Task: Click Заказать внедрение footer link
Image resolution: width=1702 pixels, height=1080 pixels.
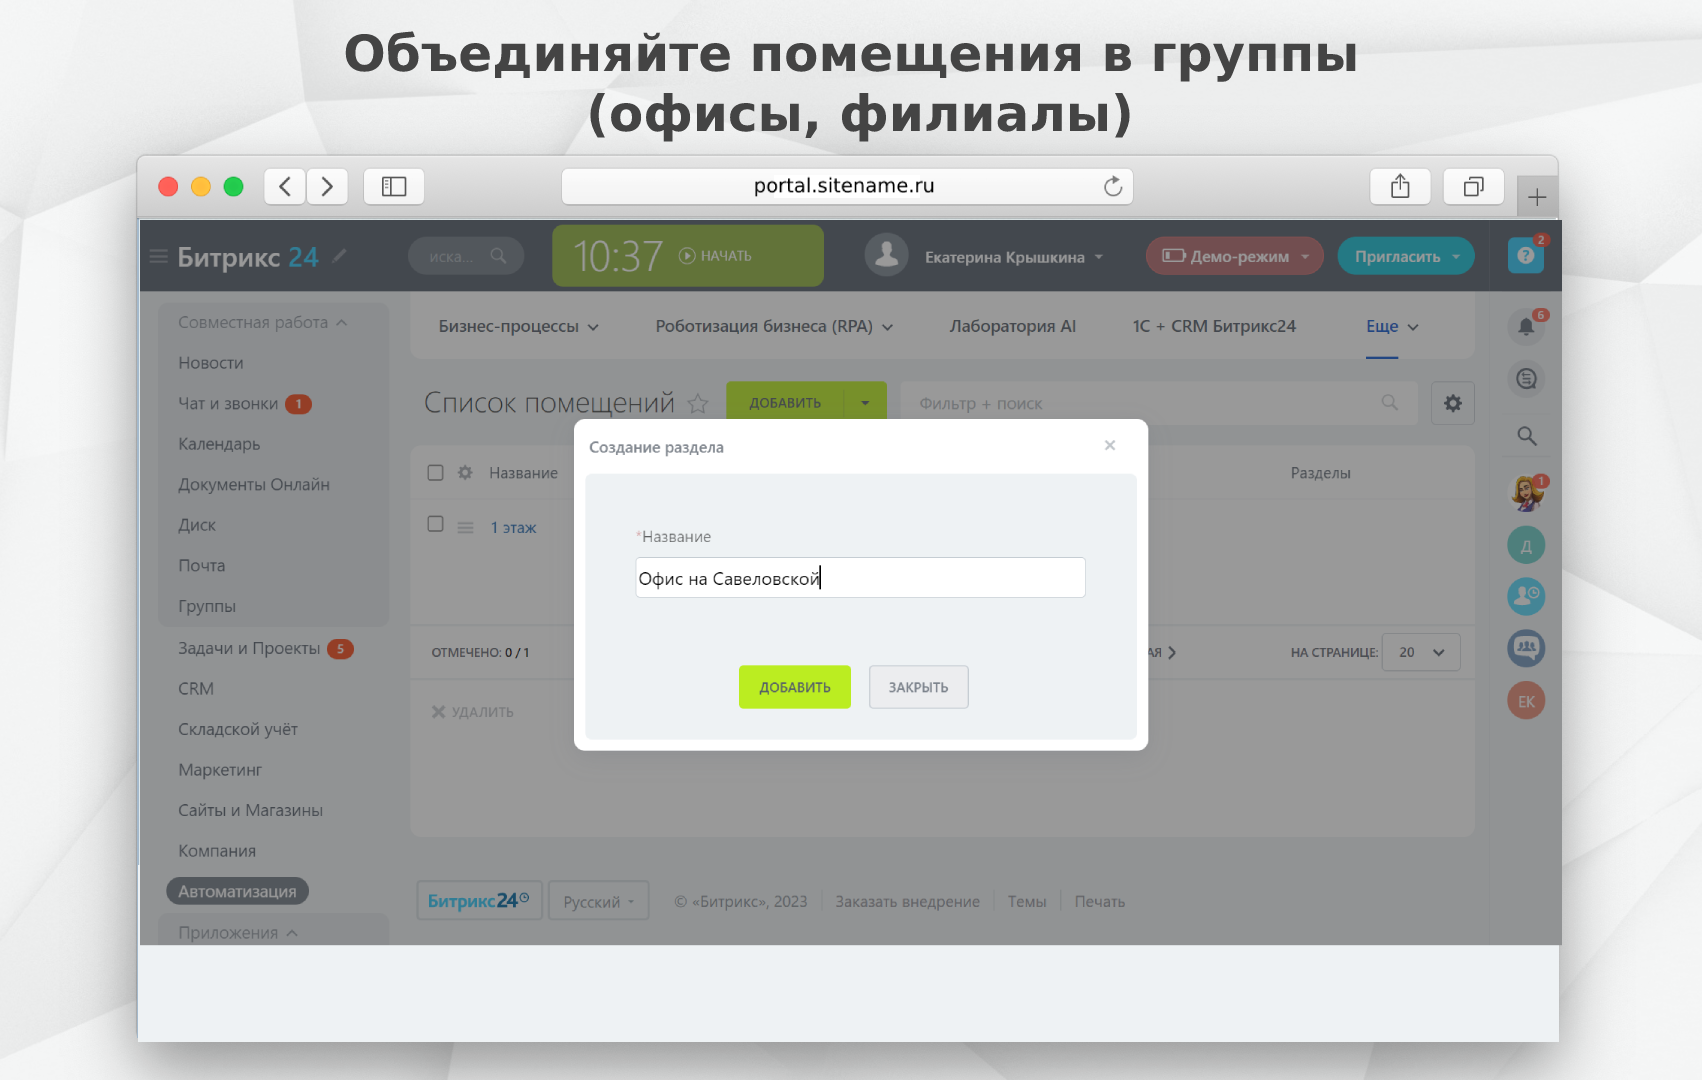Action: pos(908,901)
